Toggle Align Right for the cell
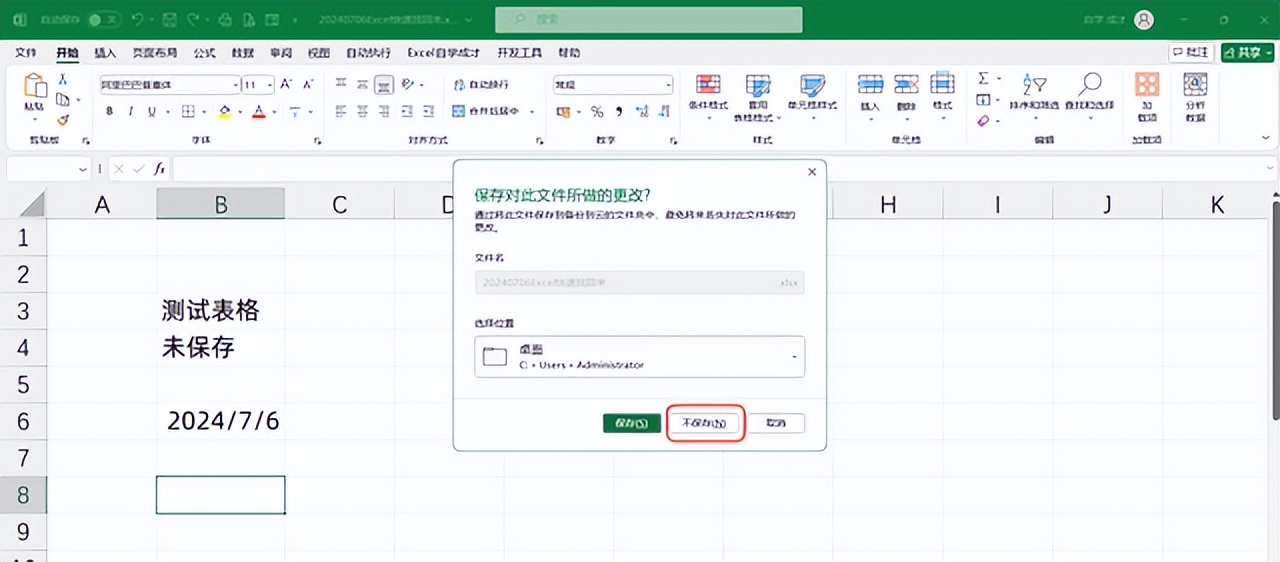This screenshot has width=1280, height=562. 384,111
